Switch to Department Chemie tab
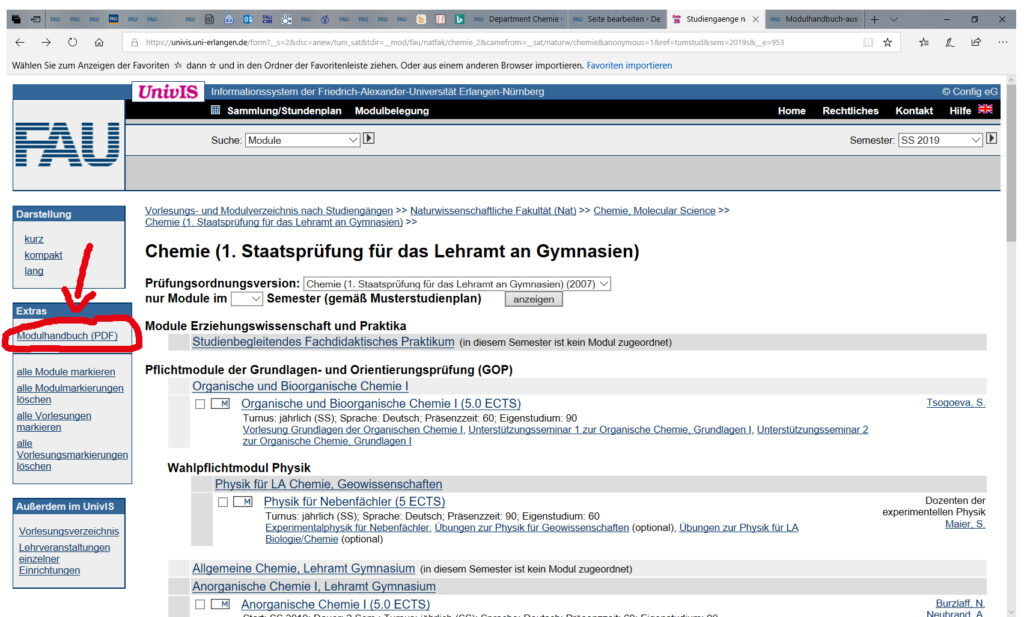1024x617 pixels. coord(520,19)
